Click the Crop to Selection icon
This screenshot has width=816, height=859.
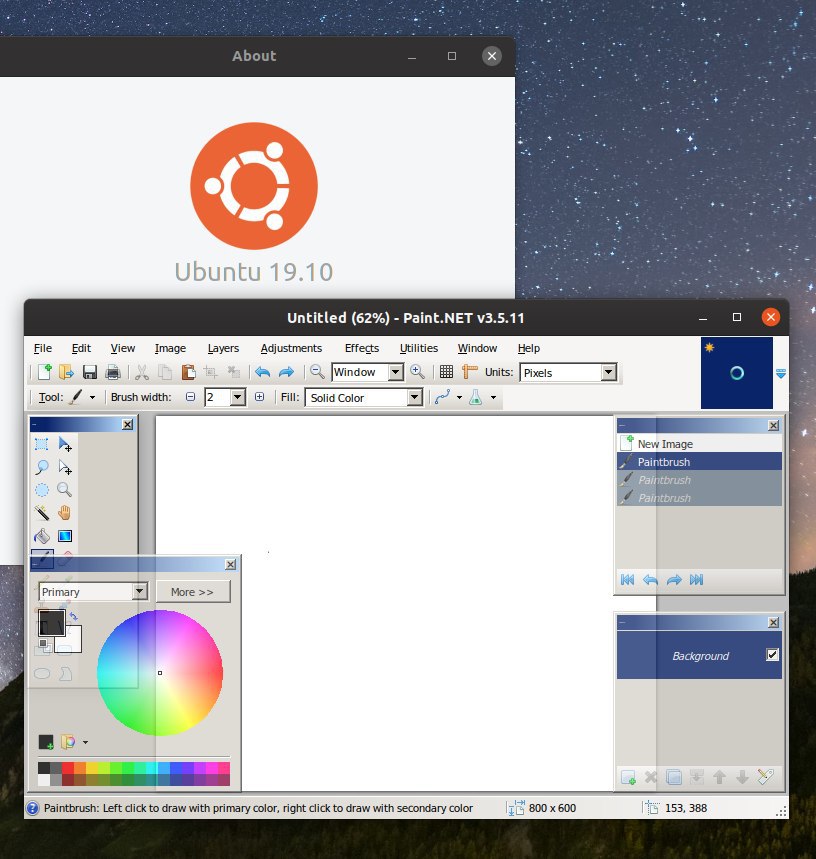coord(210,372)
